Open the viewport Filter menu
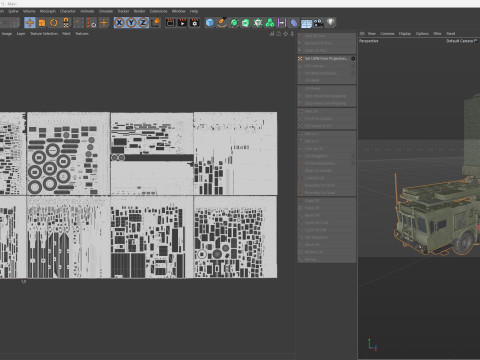This screenshot has height=360, width=480. [437, 34]
